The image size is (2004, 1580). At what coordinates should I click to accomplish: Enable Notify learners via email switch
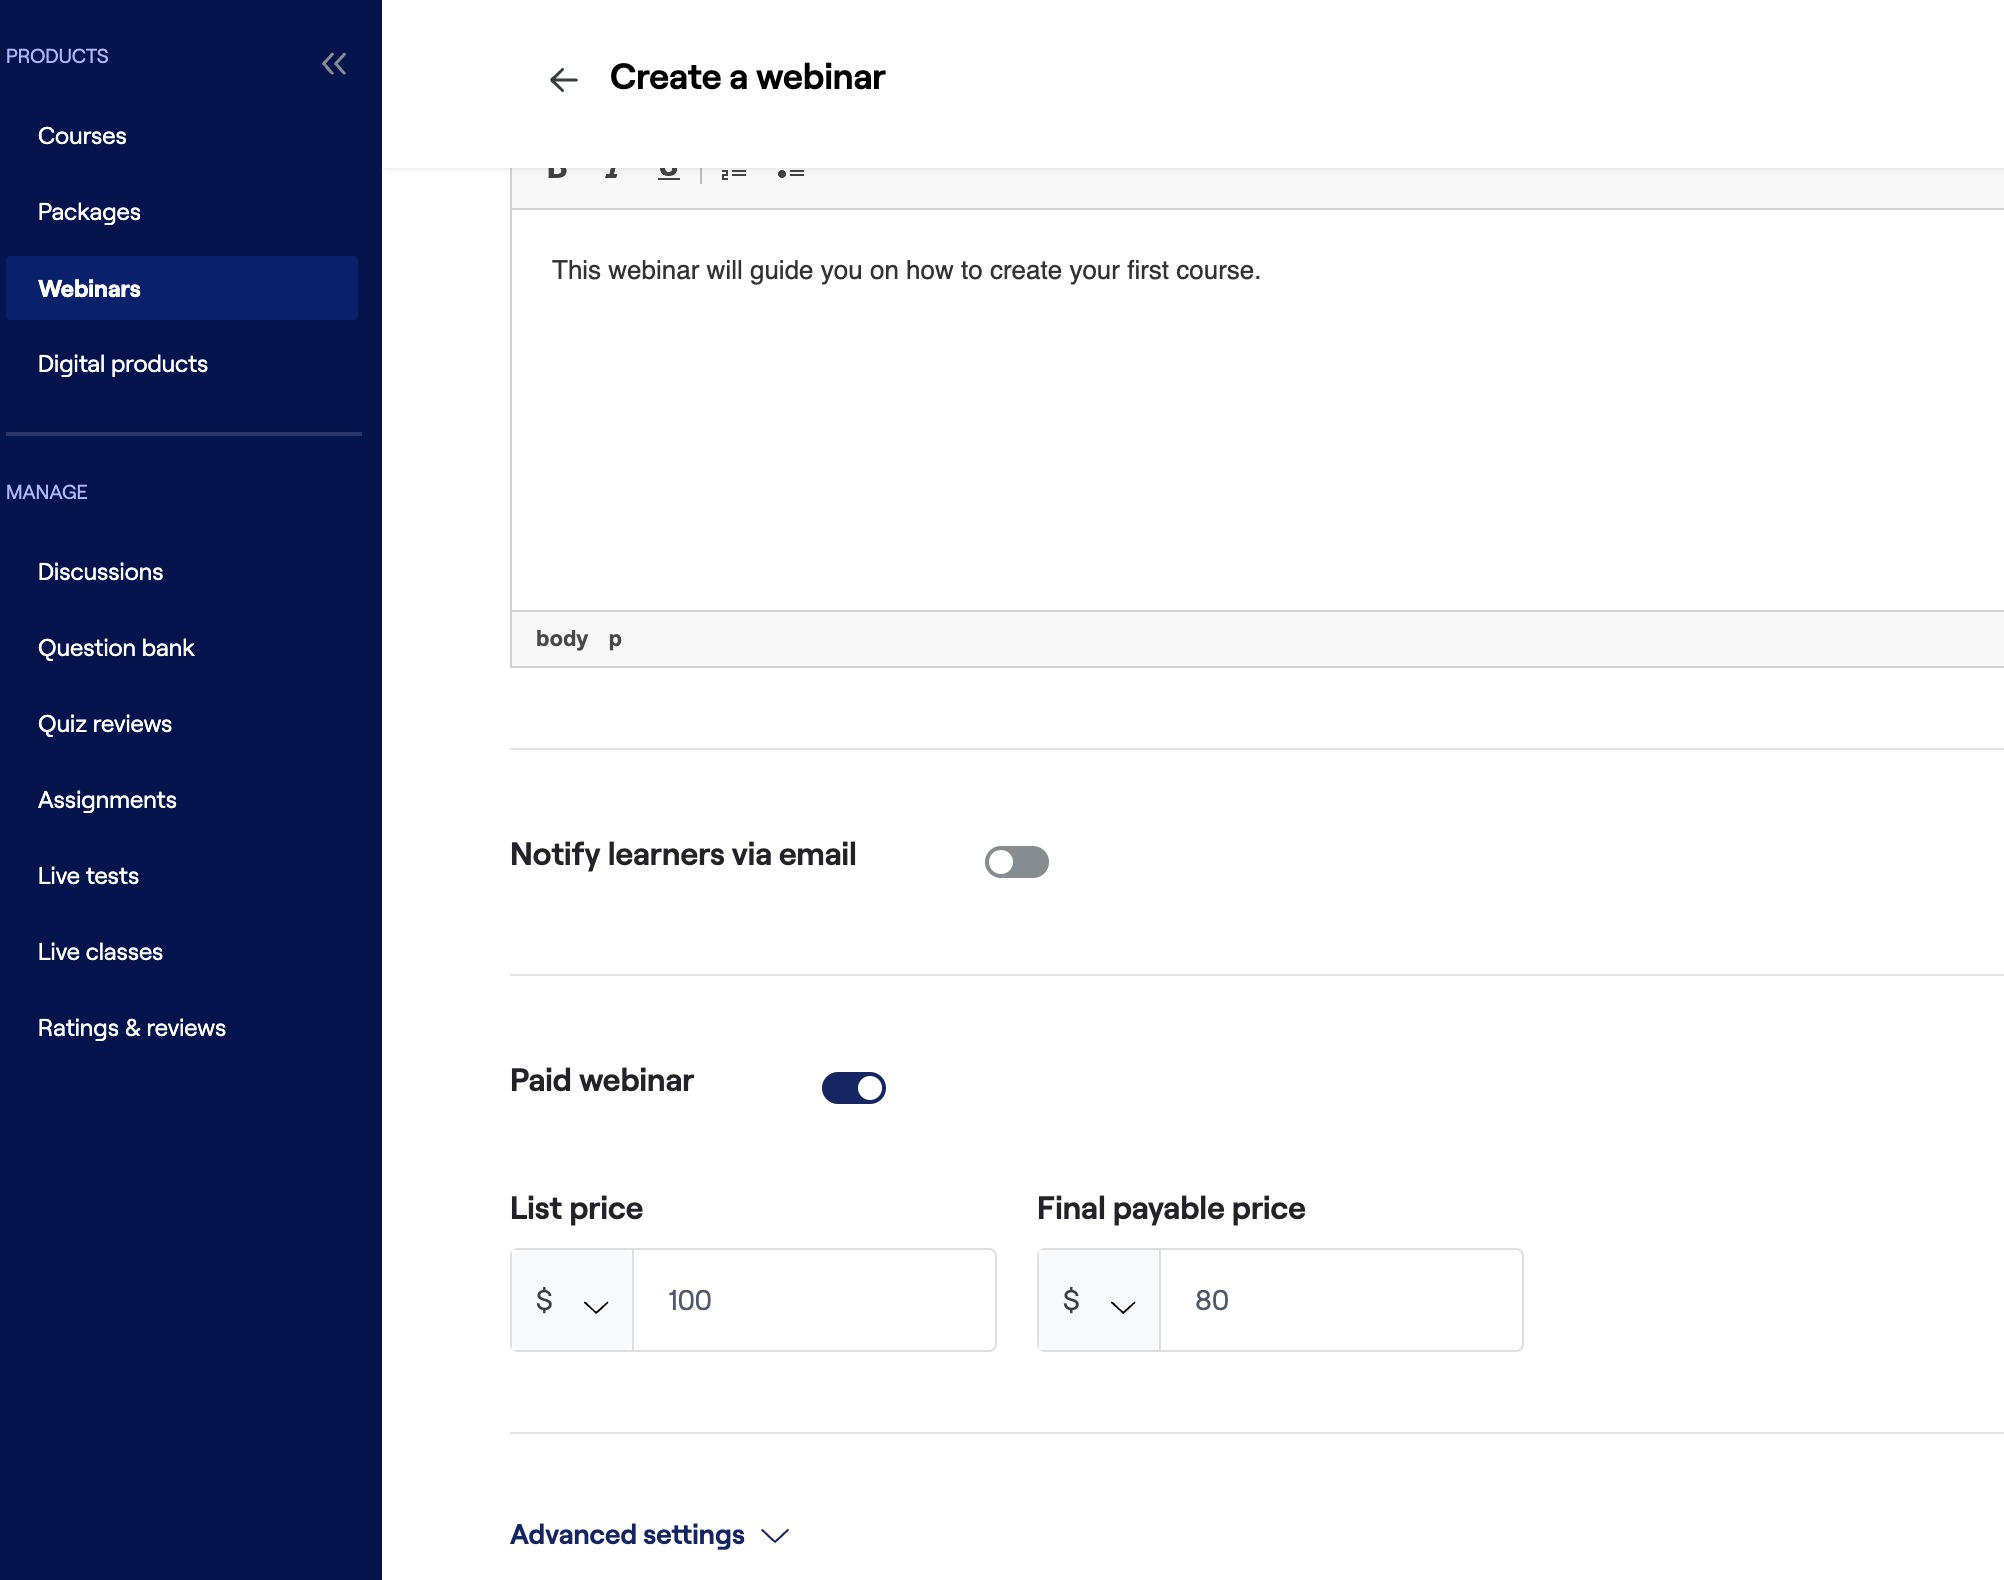(1016, 862)
